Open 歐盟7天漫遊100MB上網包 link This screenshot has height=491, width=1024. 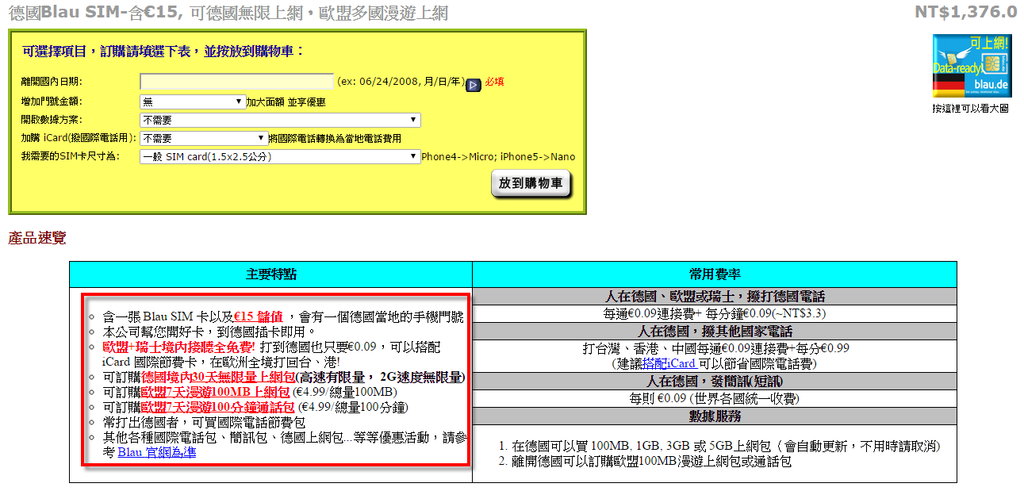tap(215, 392)
